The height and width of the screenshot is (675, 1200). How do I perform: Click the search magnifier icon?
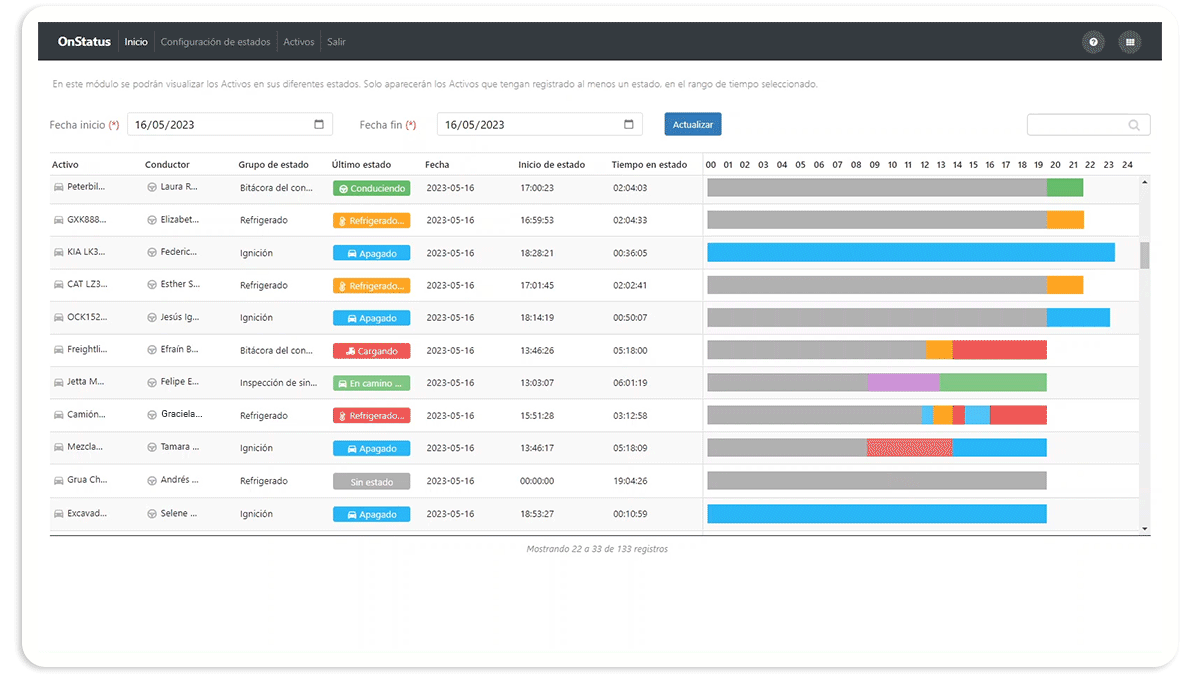tap(1134, 125)
